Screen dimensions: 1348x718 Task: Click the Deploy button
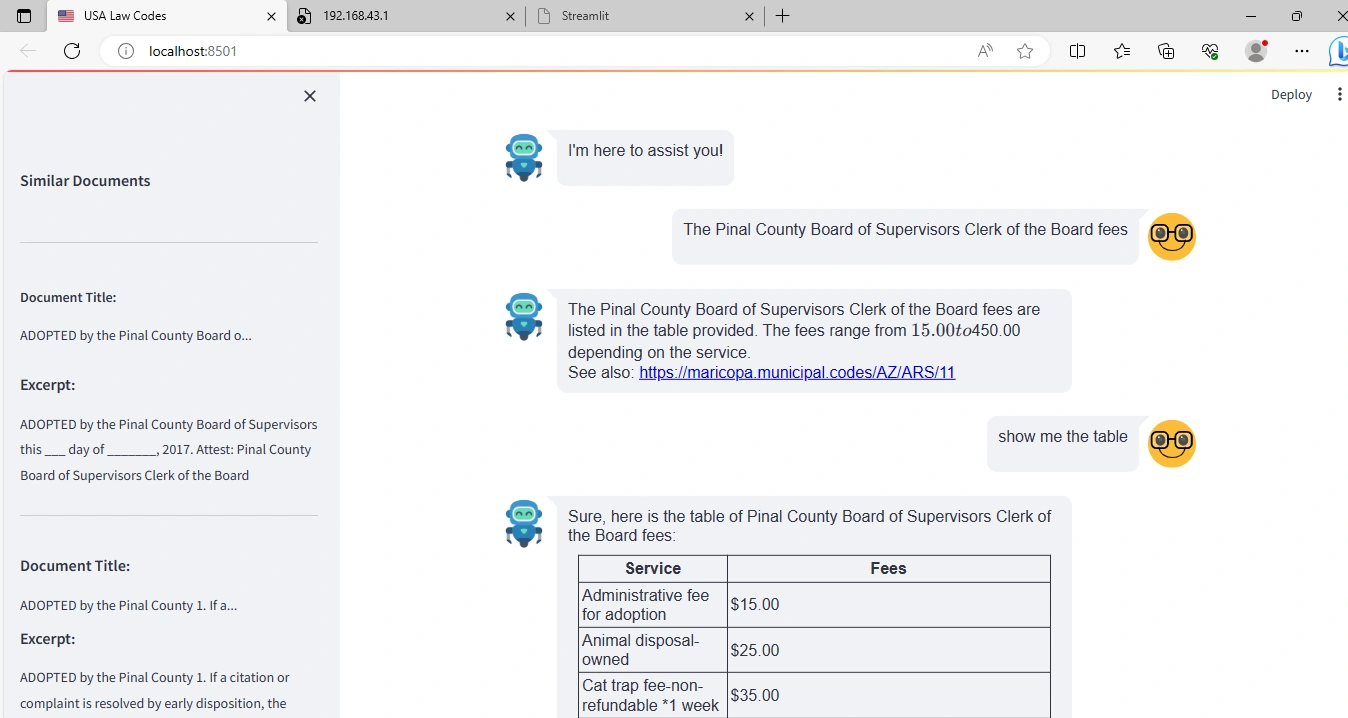[1291, 94]
